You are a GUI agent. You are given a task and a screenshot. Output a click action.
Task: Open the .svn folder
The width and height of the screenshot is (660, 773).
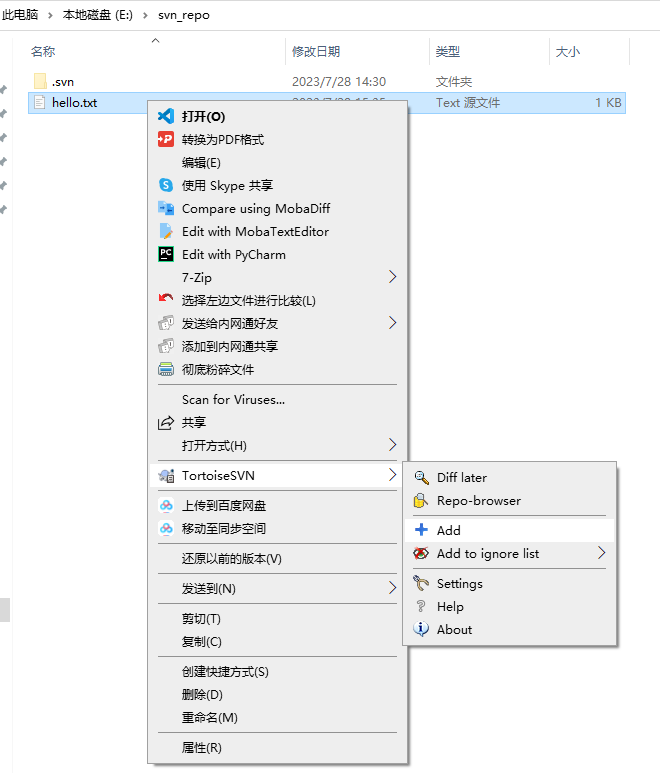coord(62,81)
